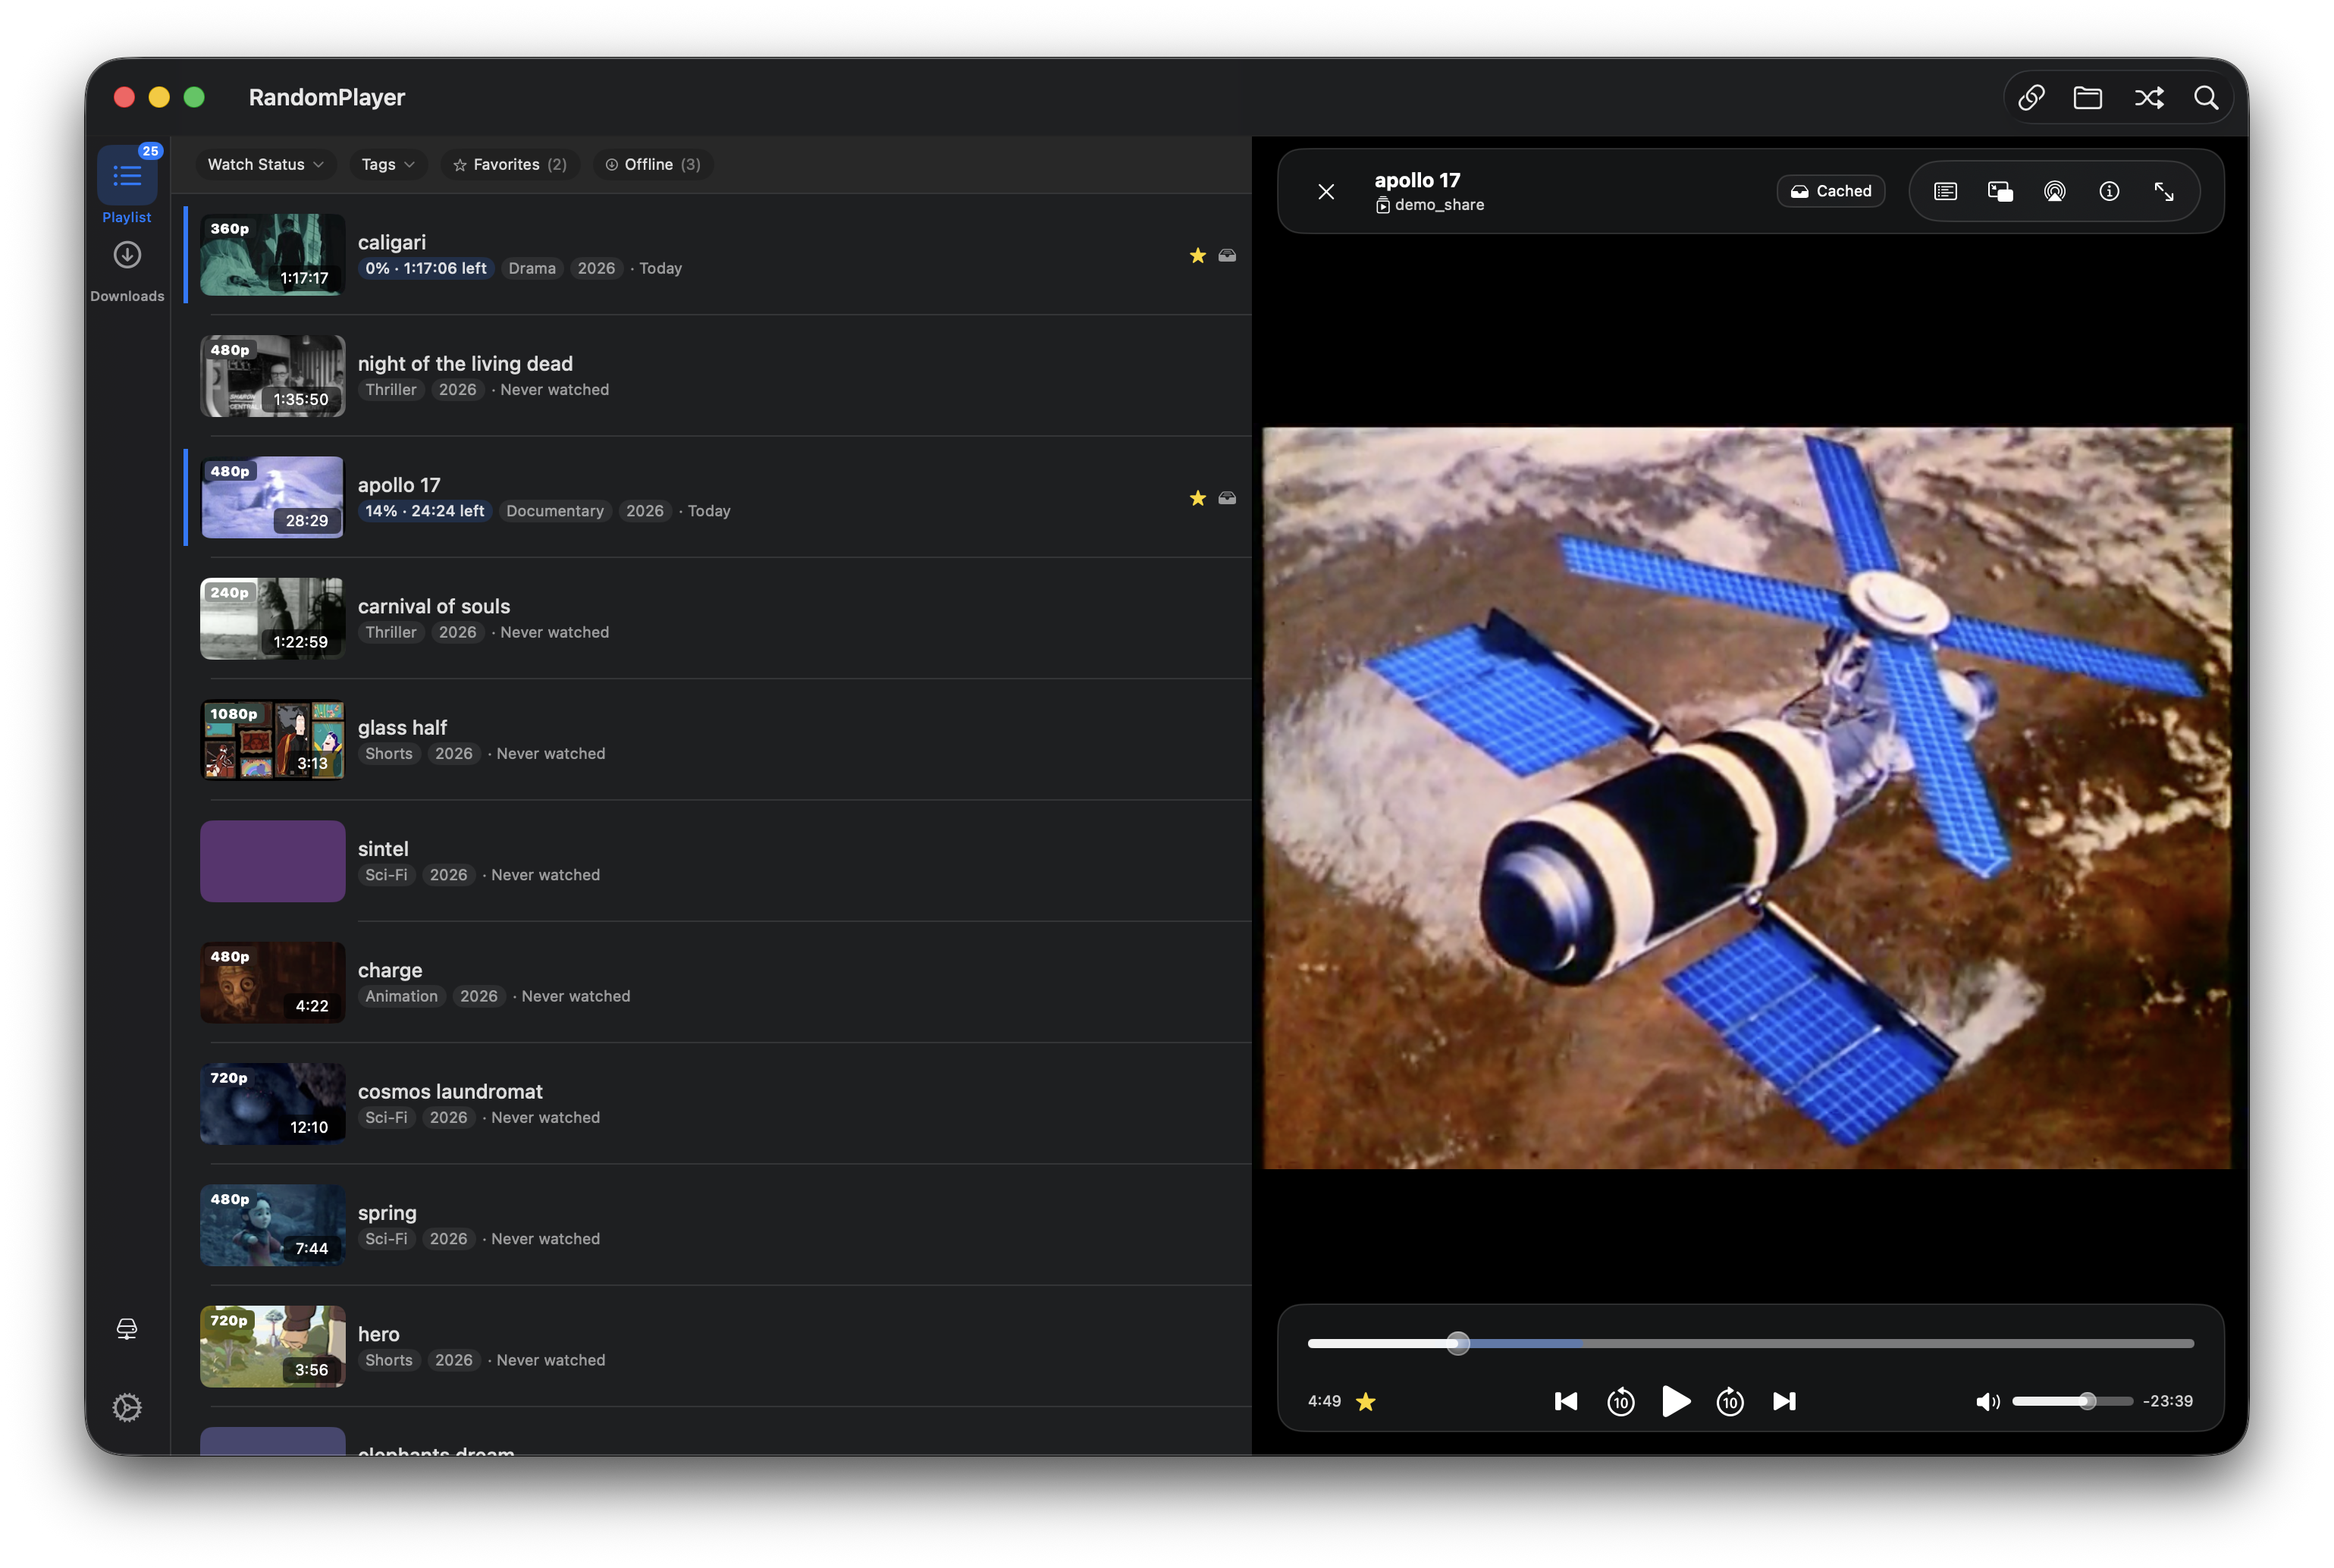Skip to next video
This screenshot has height=1568, width=2334.
point(1785,1402)
